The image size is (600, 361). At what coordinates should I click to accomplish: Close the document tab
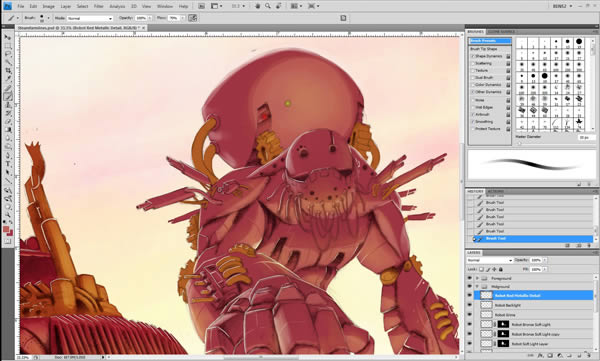coord(143,28)
